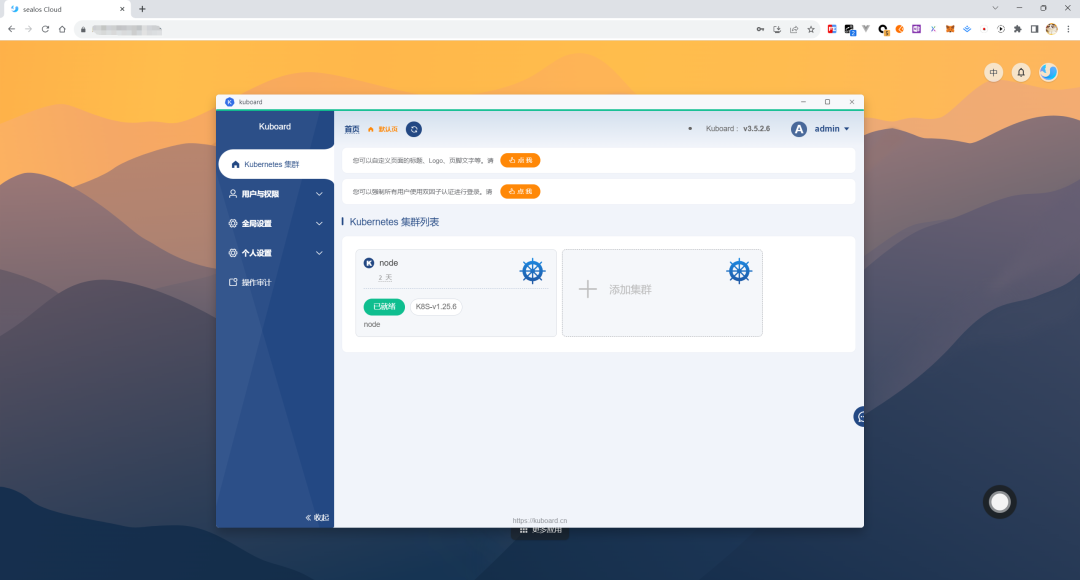Screen dimensions: 1080x580
Task: Click the media control play extension icon
Action: (x=1001, y=29)
